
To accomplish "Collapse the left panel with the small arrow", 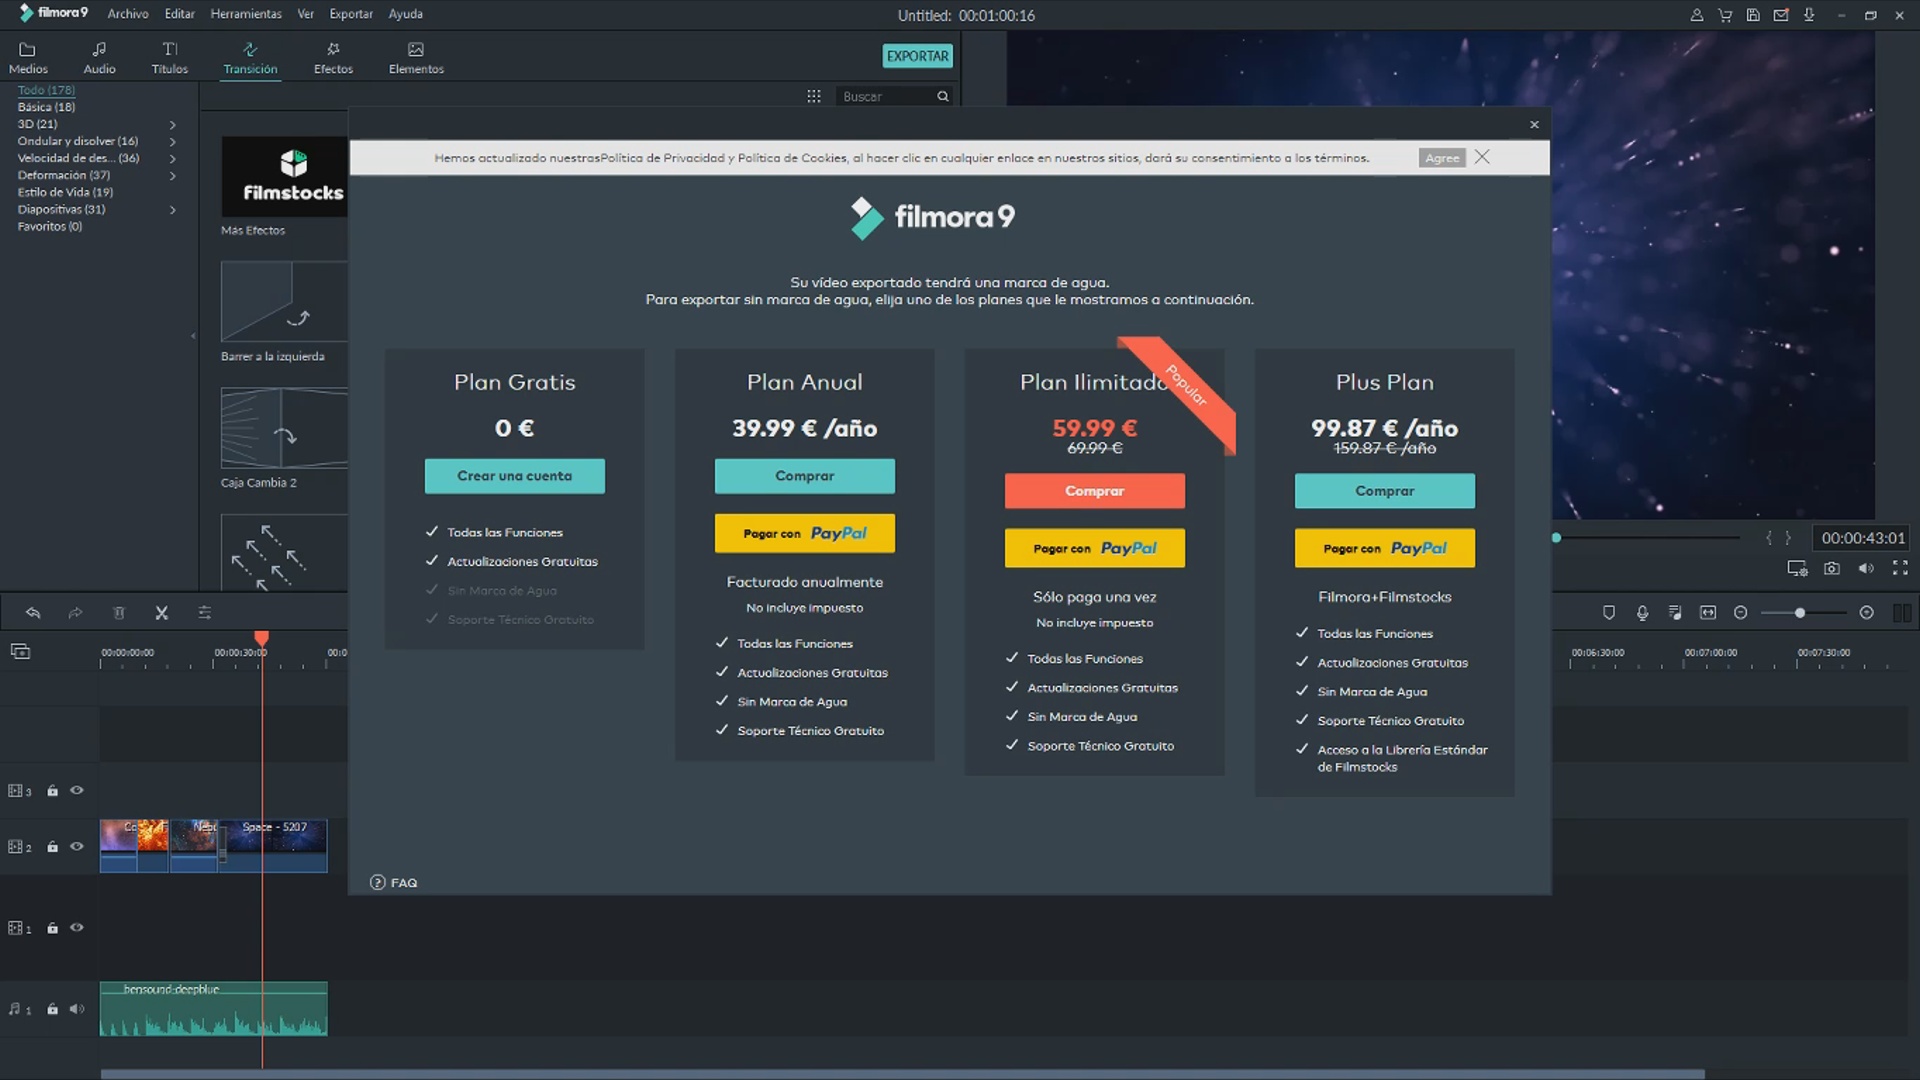I will pyautogui.click(x=193, y=336).
